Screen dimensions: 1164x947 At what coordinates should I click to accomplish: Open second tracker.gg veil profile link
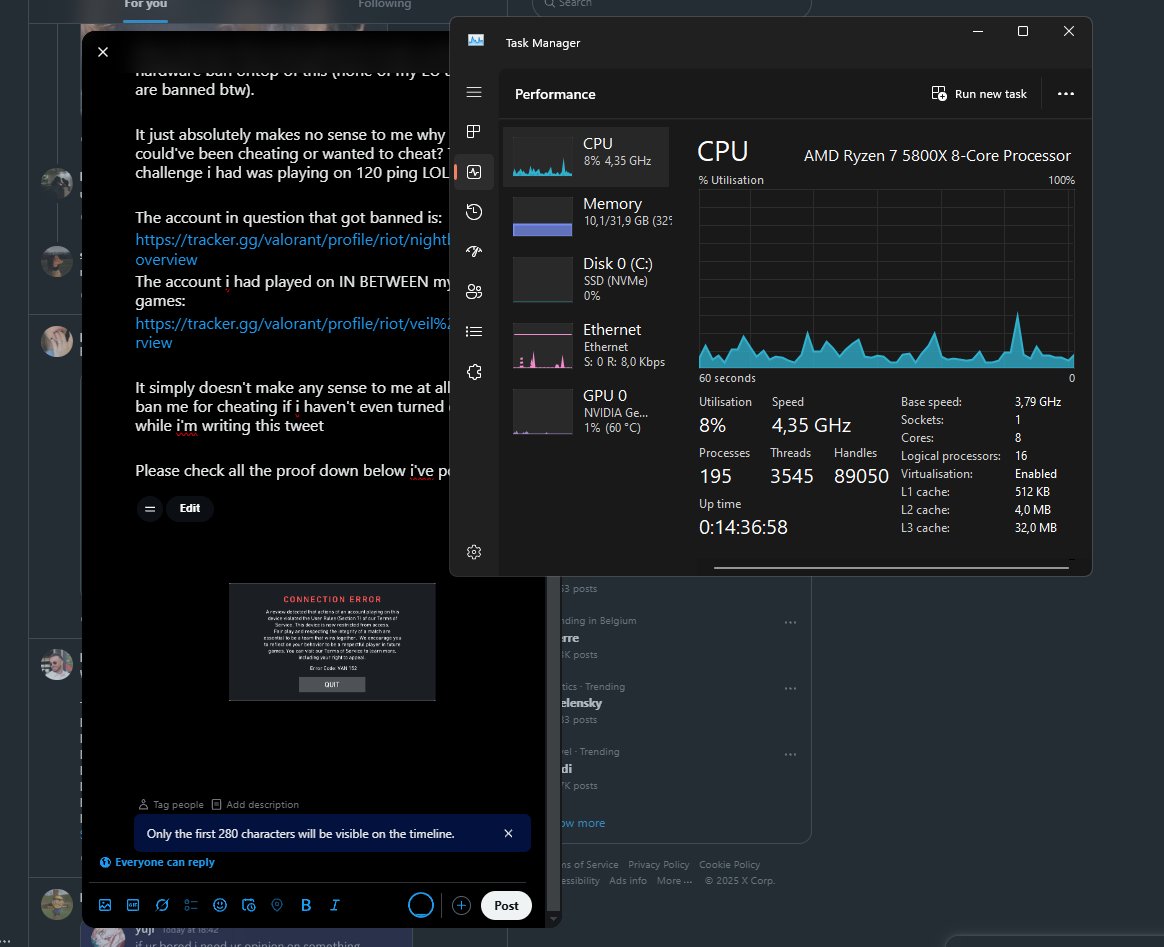pyautogui.click(x=292, y=332)
